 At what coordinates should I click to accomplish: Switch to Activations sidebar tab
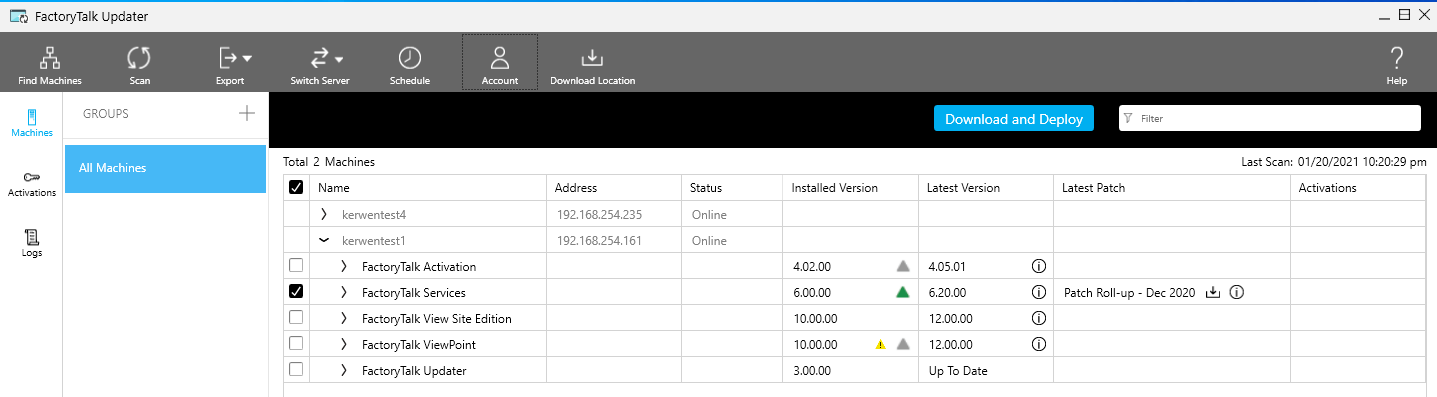(31, 184)
